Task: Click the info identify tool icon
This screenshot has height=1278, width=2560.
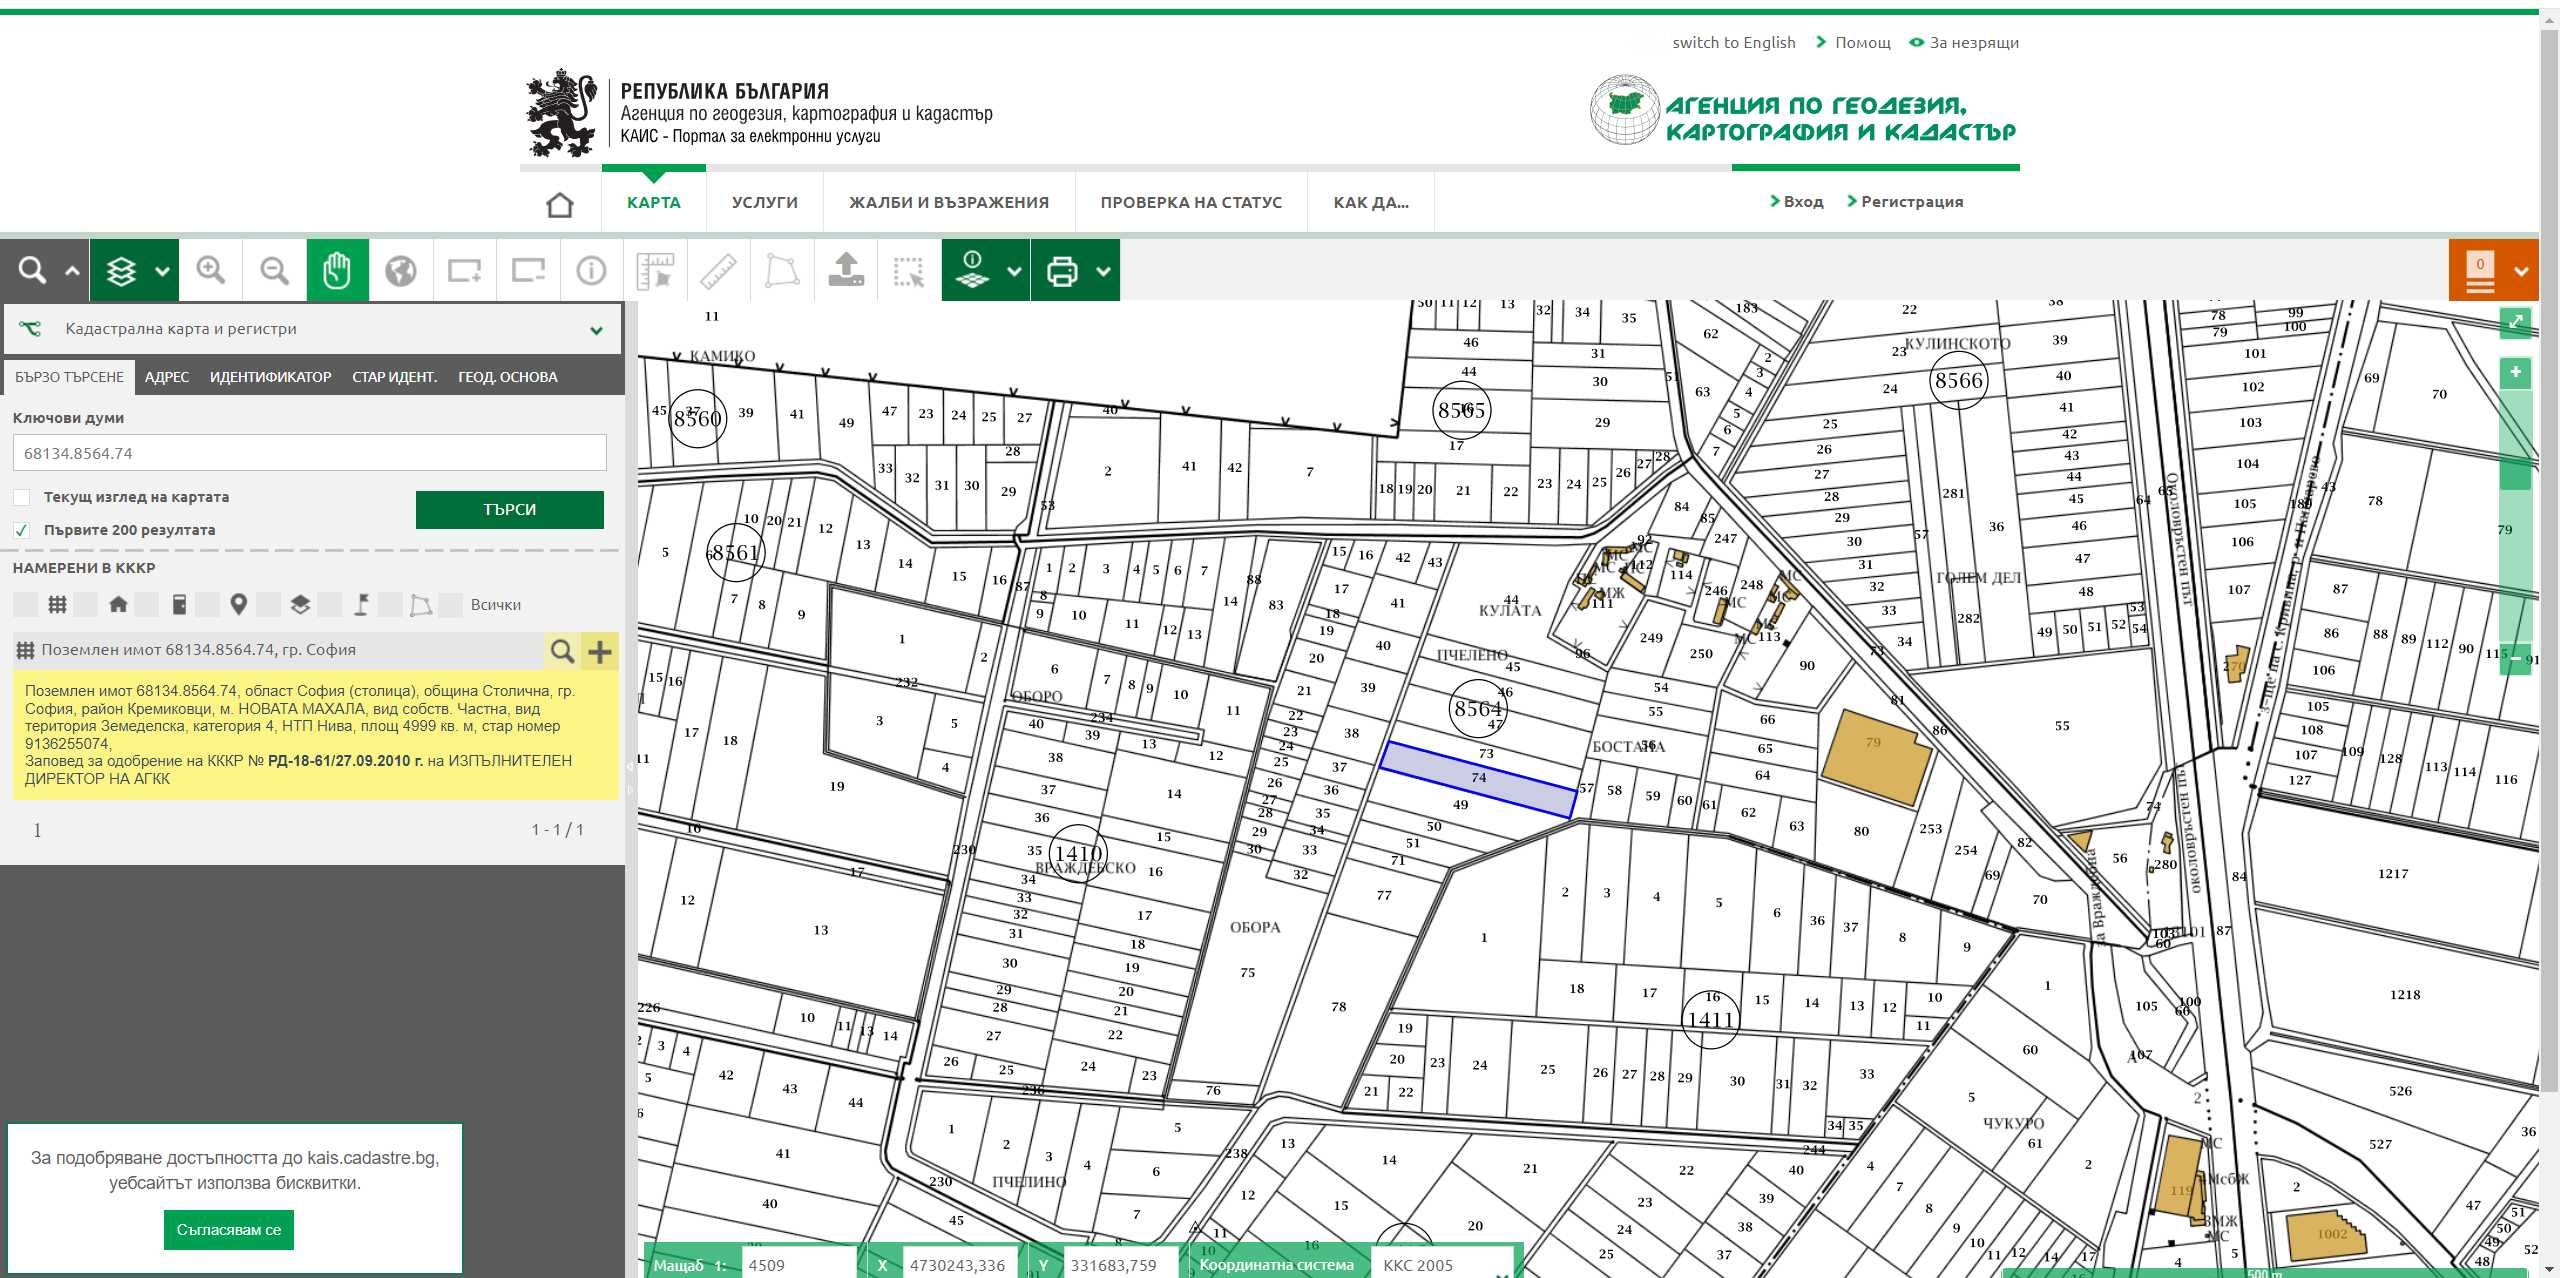Action: [591, 270]
